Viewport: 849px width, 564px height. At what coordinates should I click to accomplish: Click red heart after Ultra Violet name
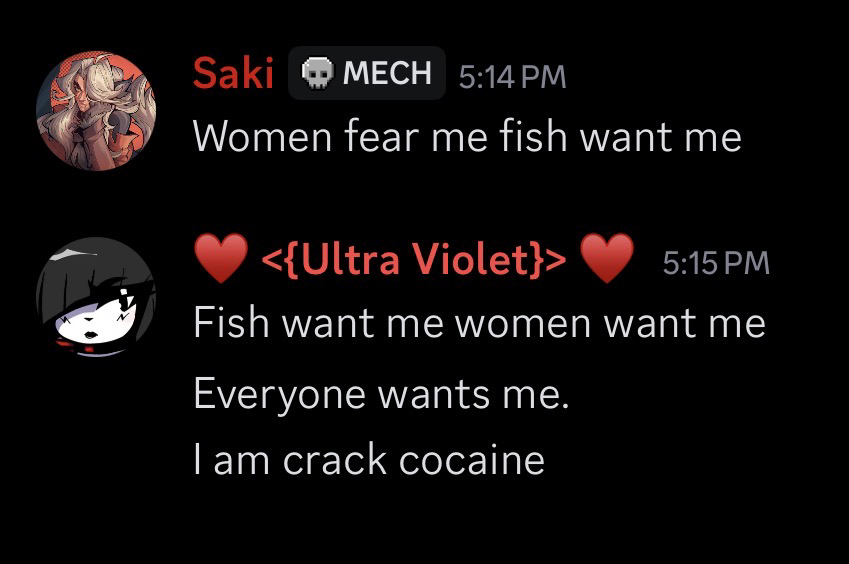click(x=607, y=261)
